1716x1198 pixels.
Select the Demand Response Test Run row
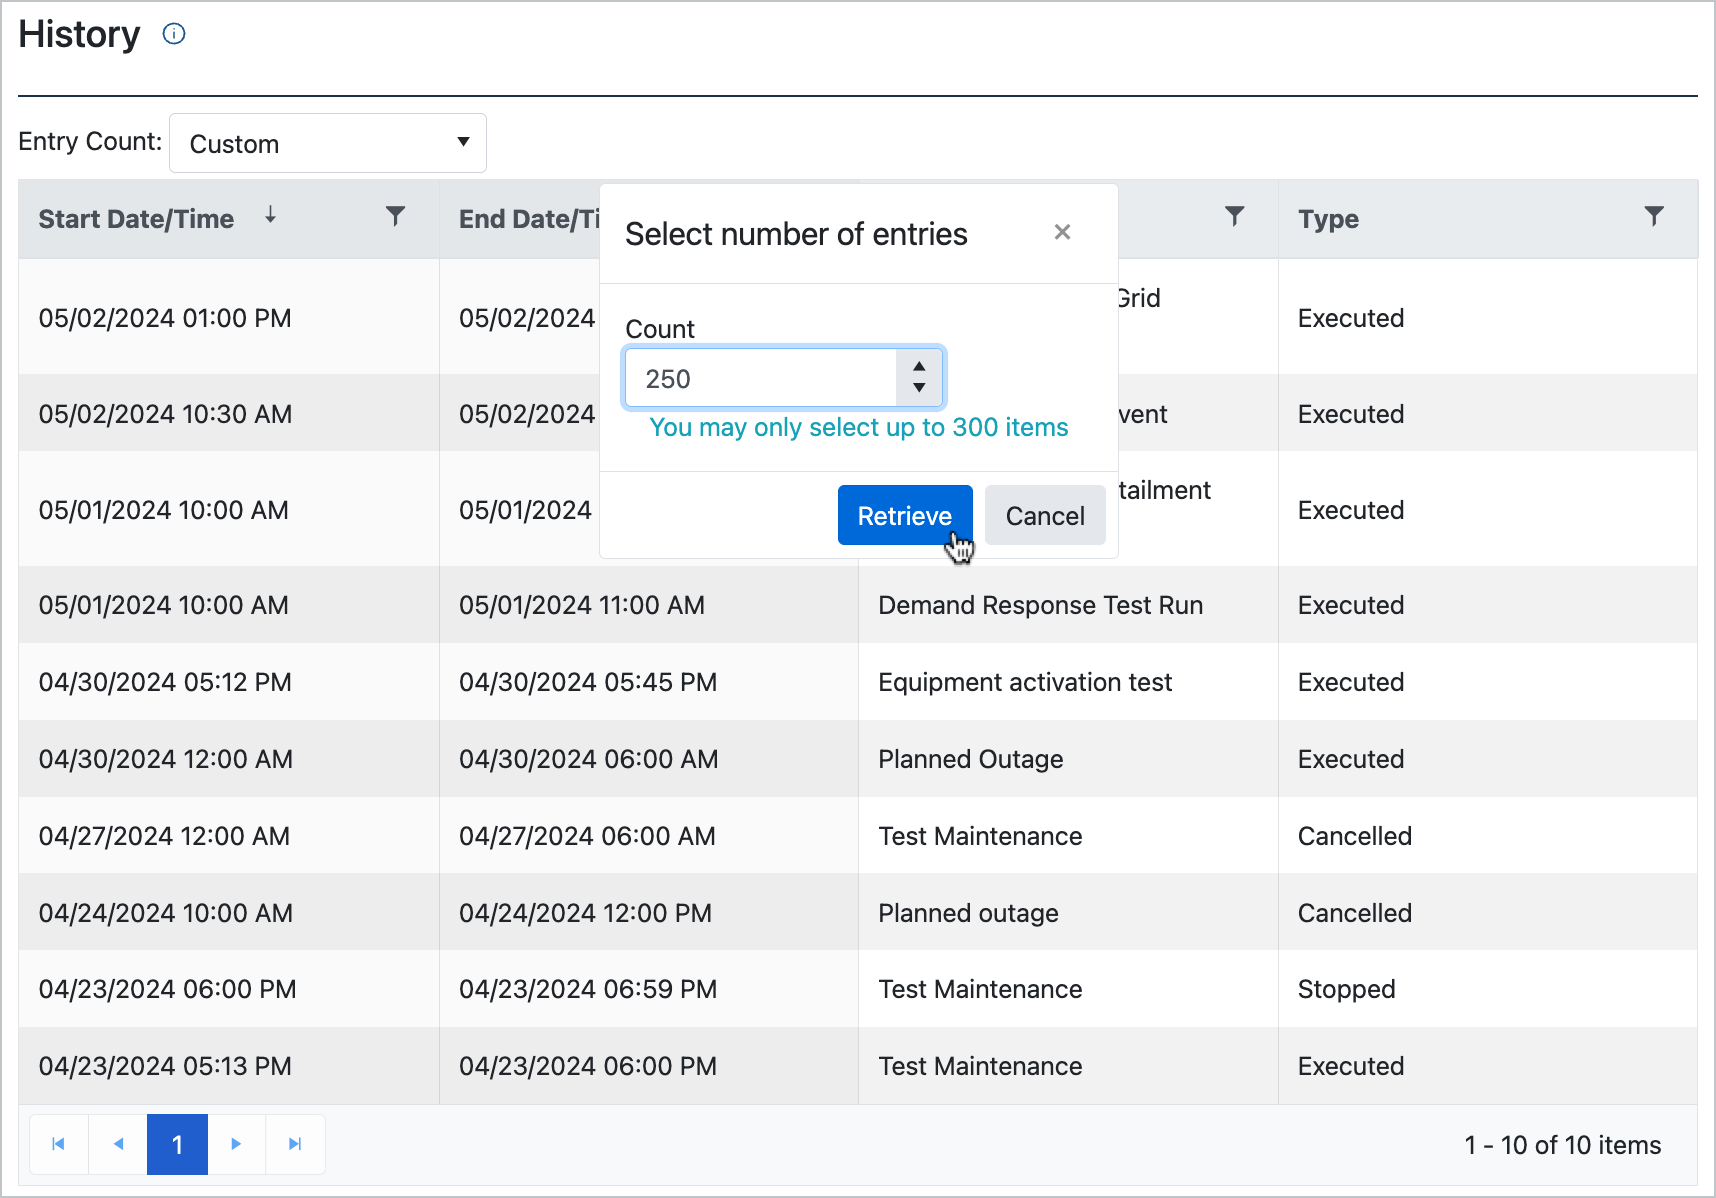tap(1040, 605)
